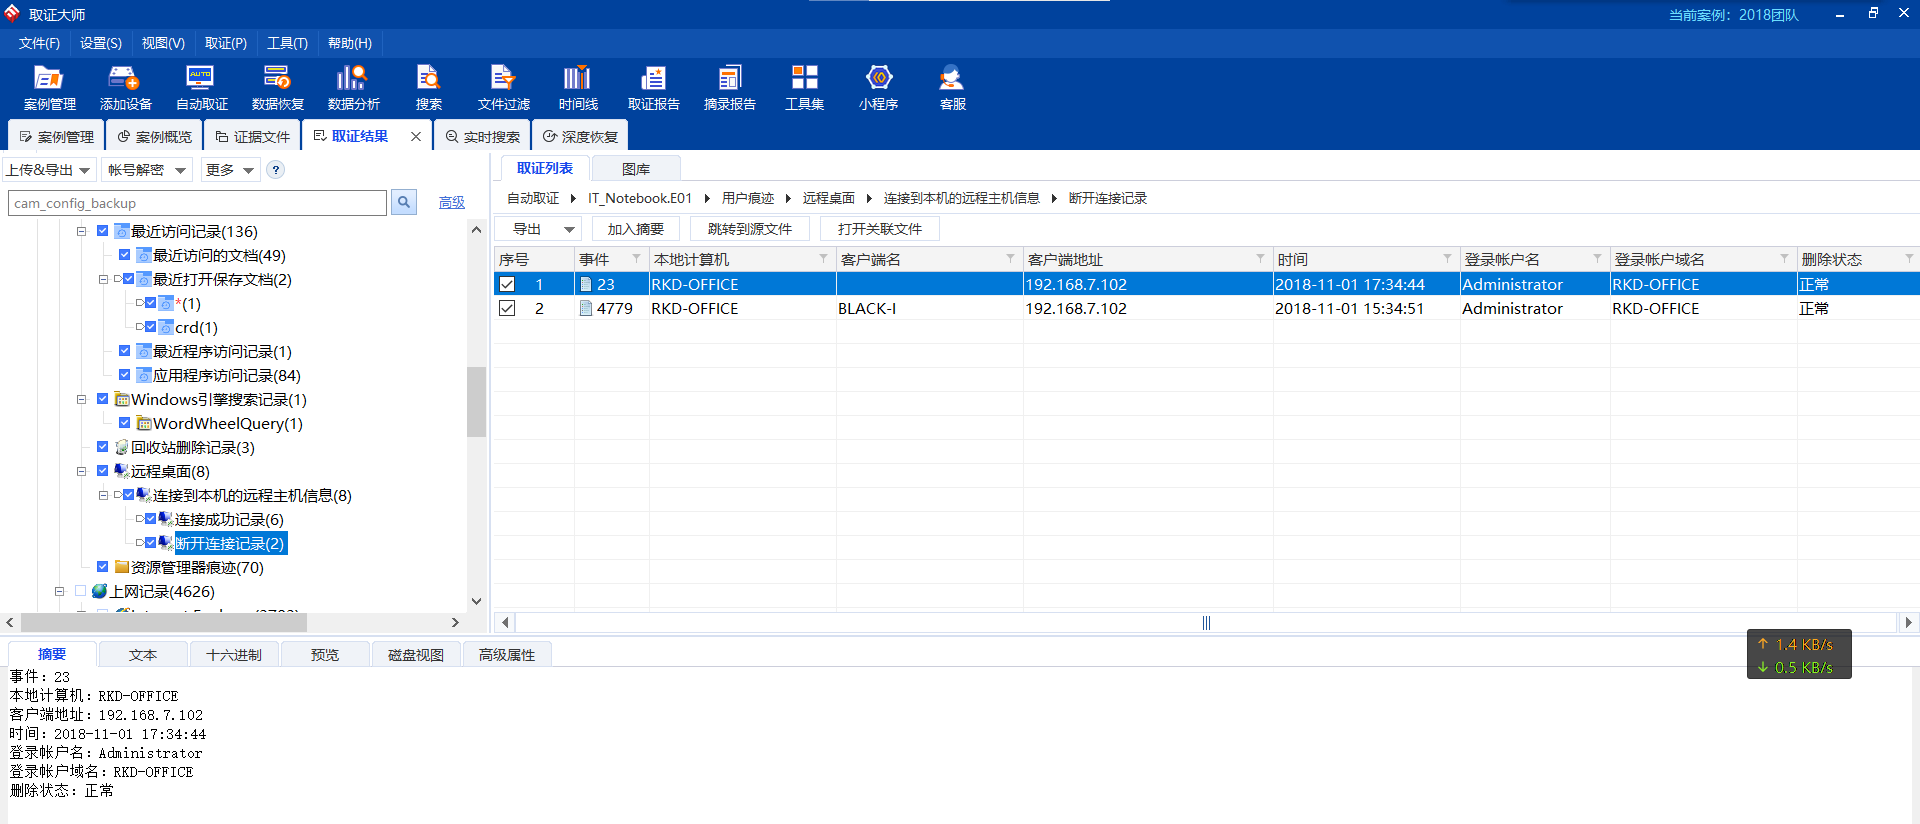This screenshot has width=1920, height=824.
Task: Open the 上传&导出 dropdown
Action: coord(49,170)
